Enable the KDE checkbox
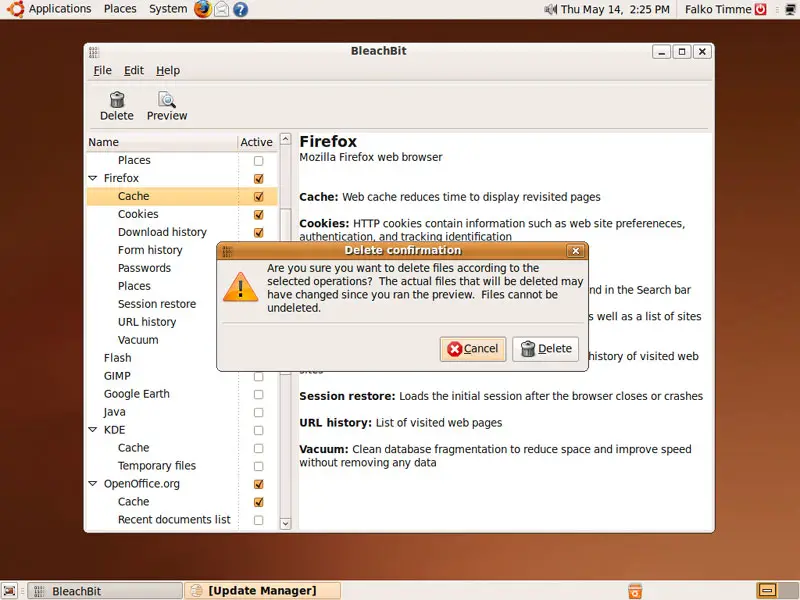The width and height of the screenshot is (800, 600). (x=259, y=430)
